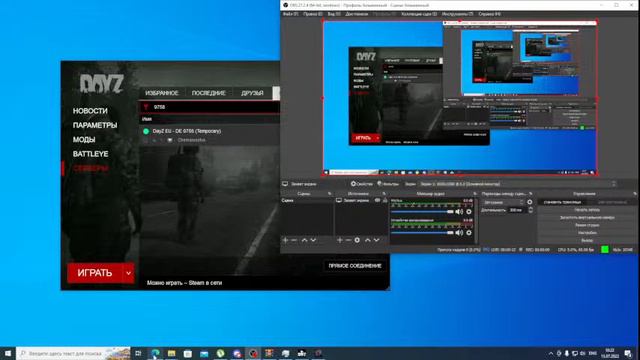Open the File menu in OBS
This screenshot has height=360, width=640.
pyautogui.click(x=290, y=14)
